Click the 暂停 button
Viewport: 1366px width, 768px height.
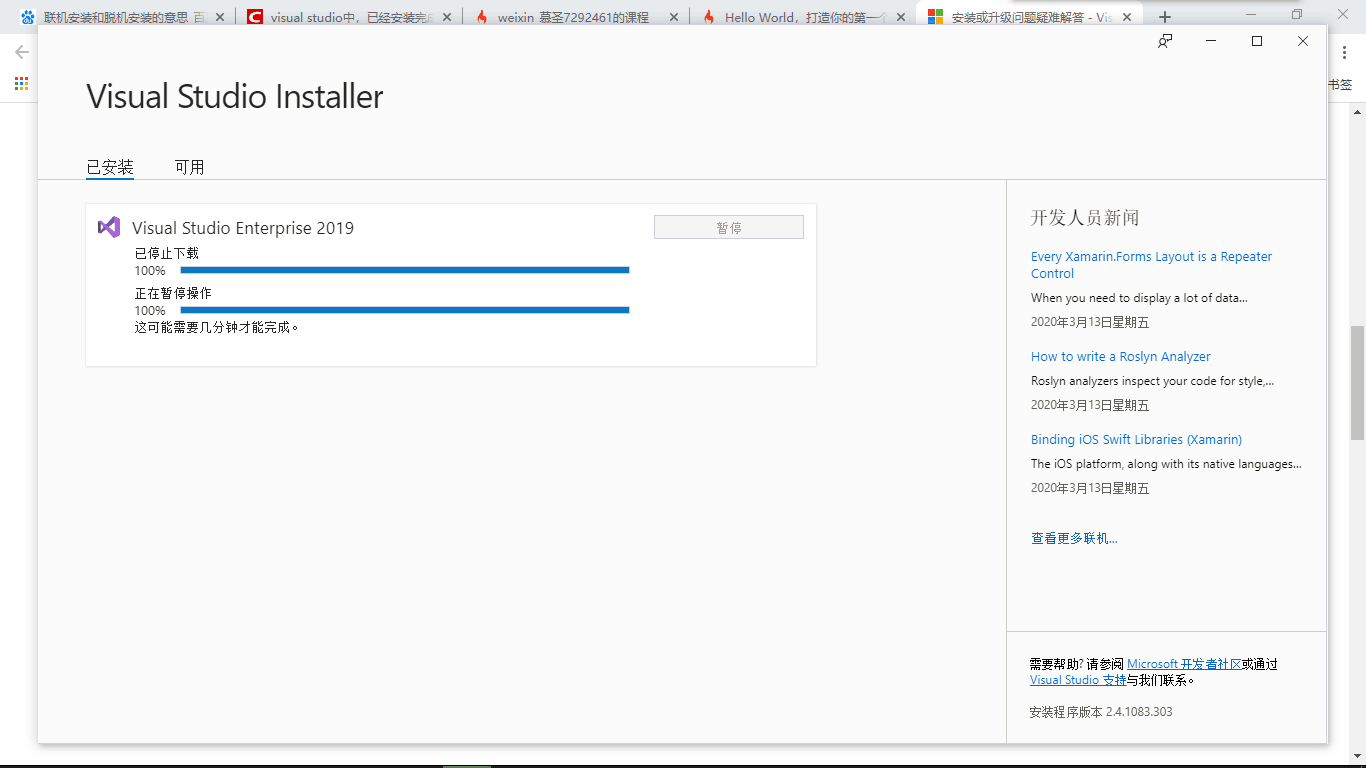click(x=729, y=227)
